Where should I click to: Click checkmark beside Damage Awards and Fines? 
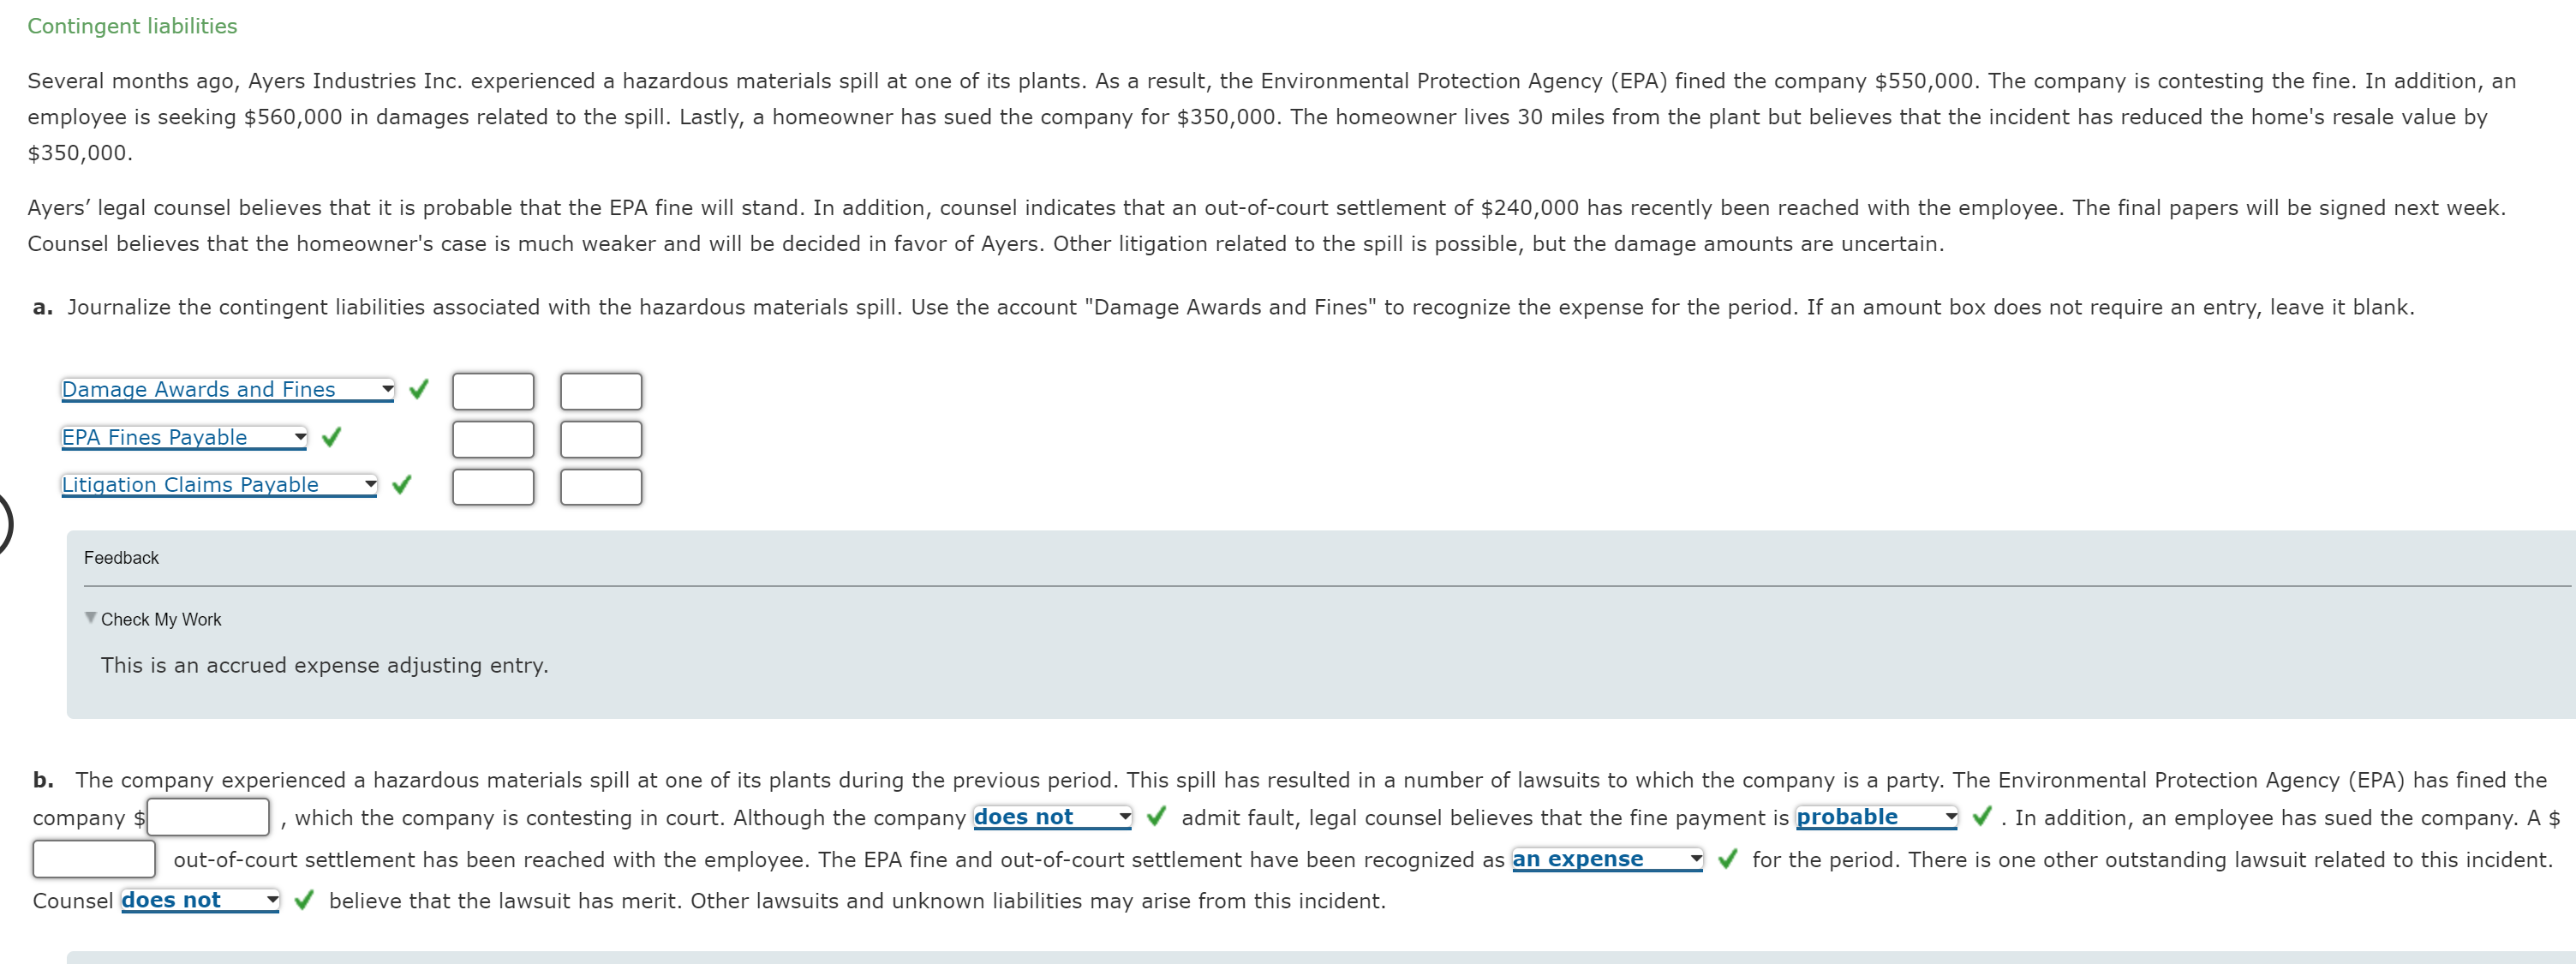(x=417, y=390)
